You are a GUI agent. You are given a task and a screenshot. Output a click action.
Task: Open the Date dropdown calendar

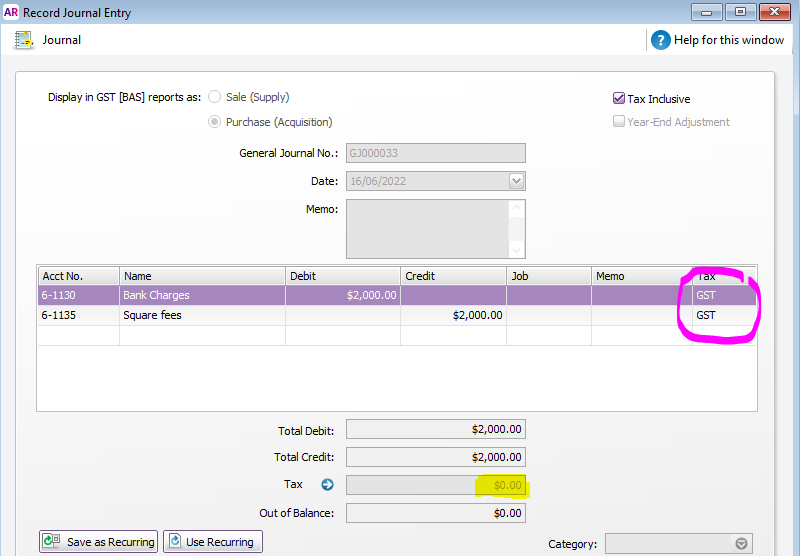pyautogui.click(x=517, y=181)
